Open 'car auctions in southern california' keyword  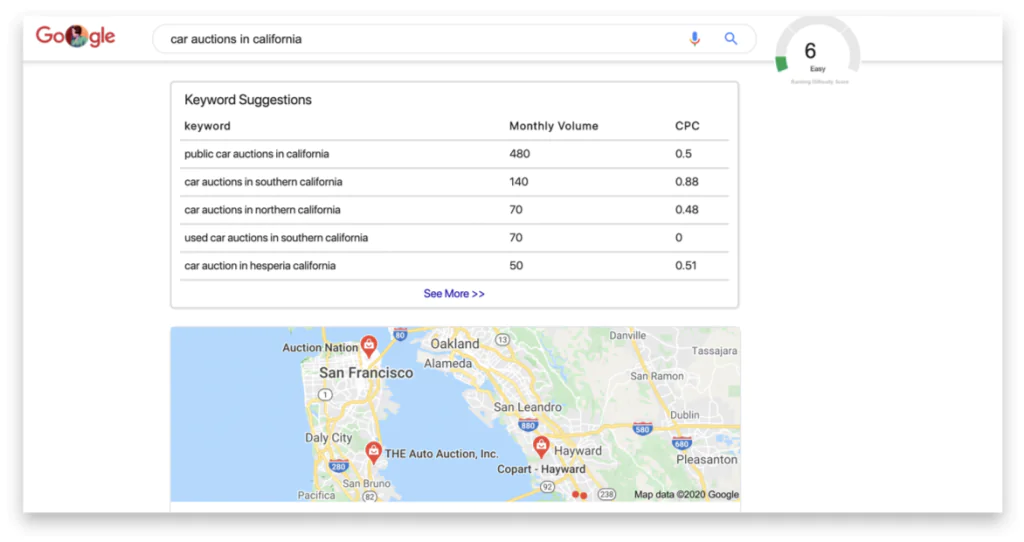click(263, 182)
